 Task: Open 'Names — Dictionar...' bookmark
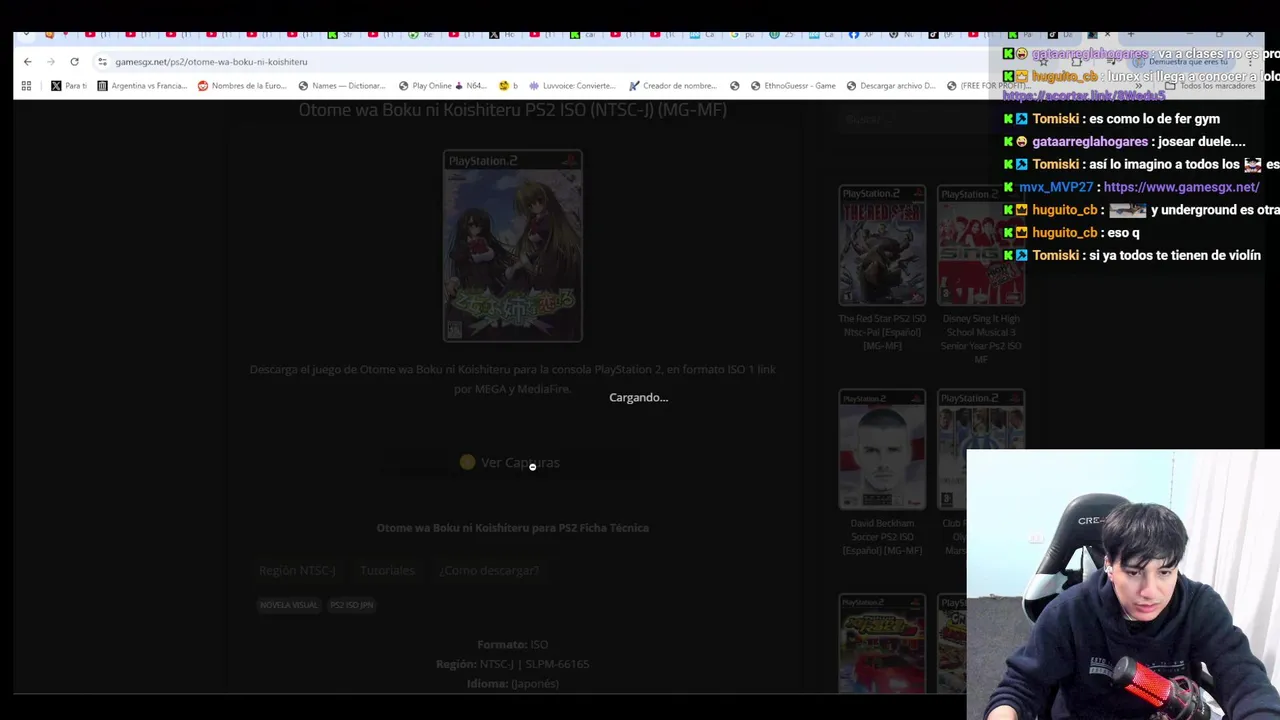click(x=341, y=86)
